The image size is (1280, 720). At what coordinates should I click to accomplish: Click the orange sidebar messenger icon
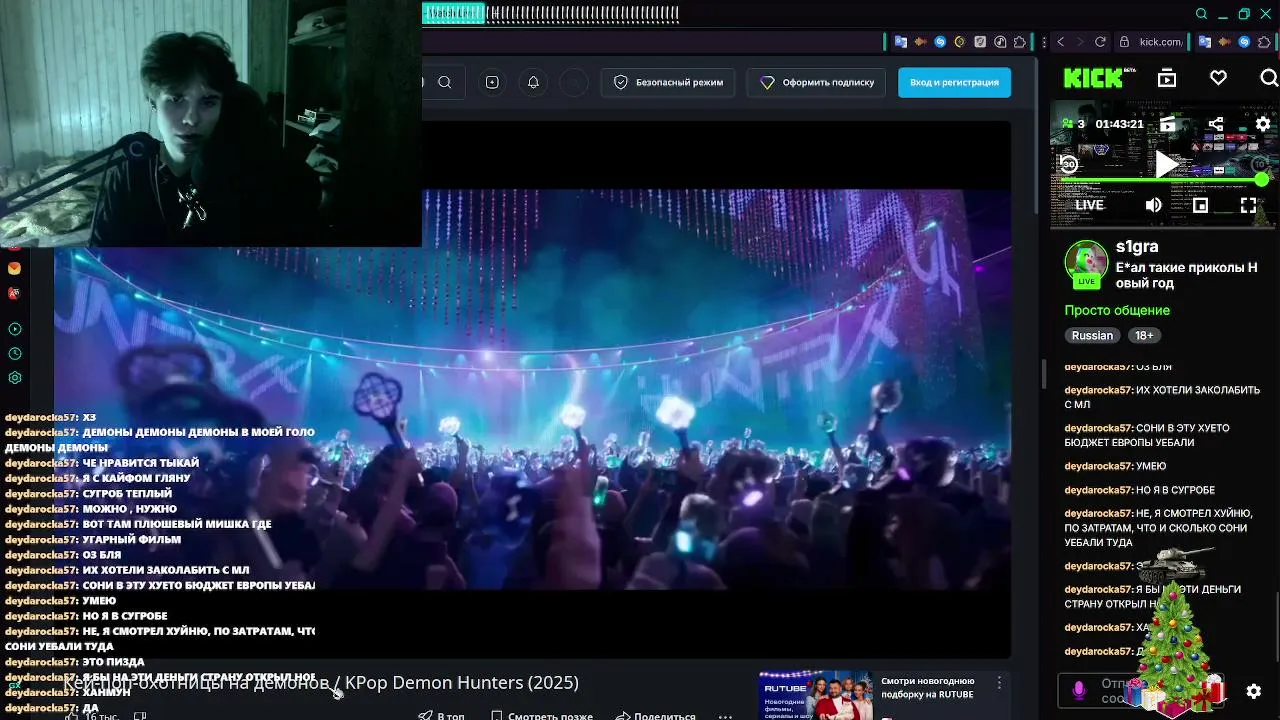pos(14,268)
